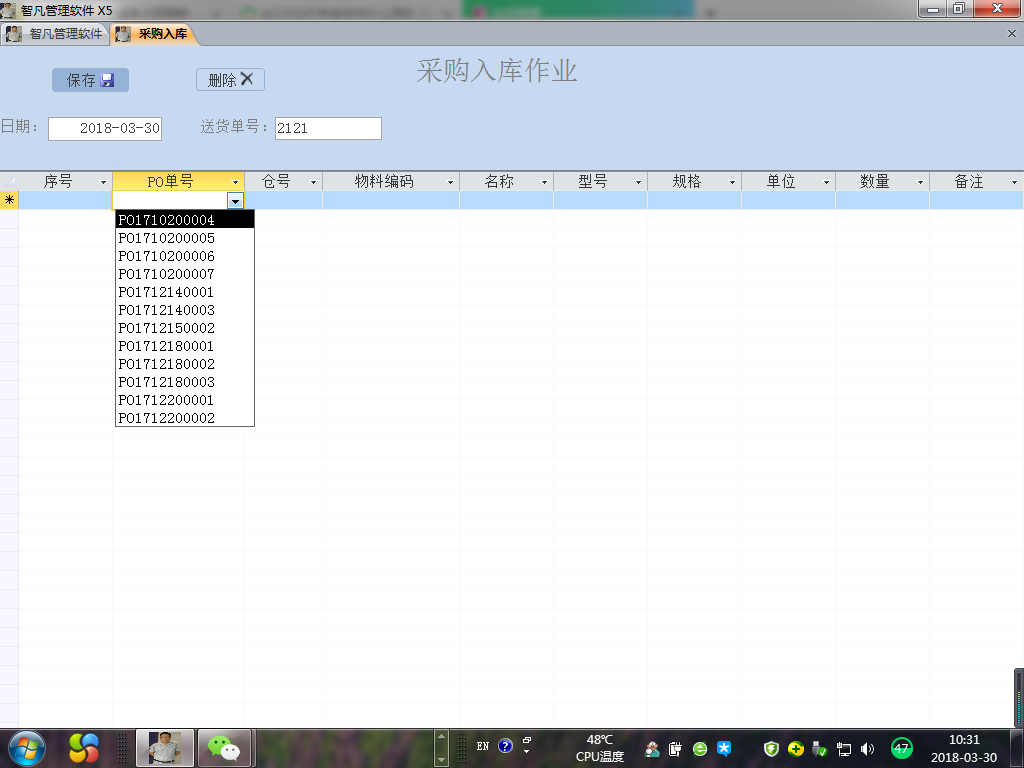1024x768 pixels.
Task: Click the 数量 cell in the new row
Action: tap(882, 200)
